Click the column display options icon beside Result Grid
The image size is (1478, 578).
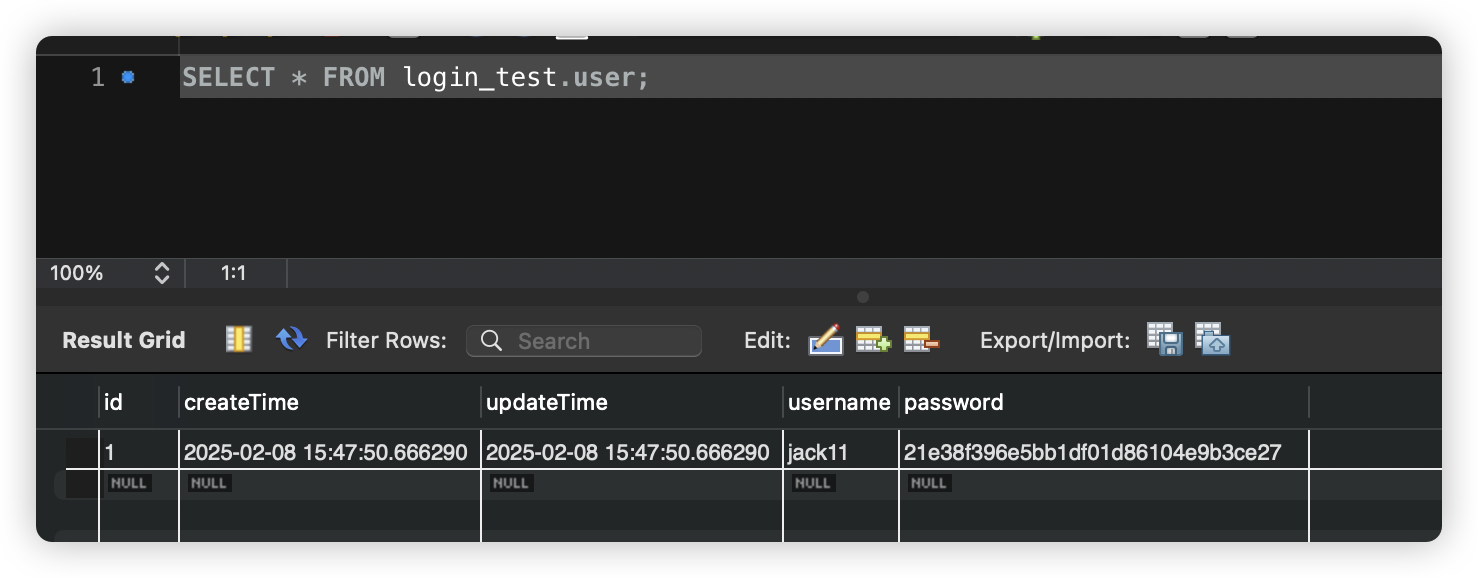click(x=238, y=339)
